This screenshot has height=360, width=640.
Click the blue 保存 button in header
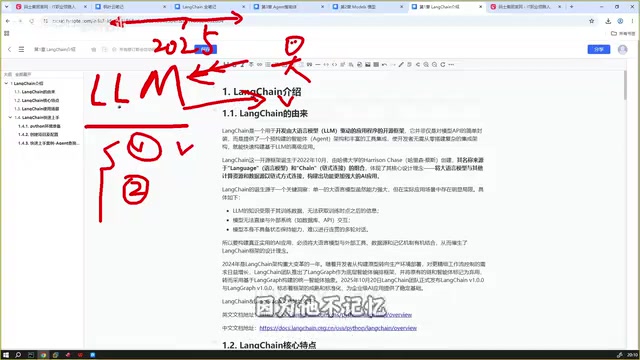pyautogui.click(x=205, y=49)
